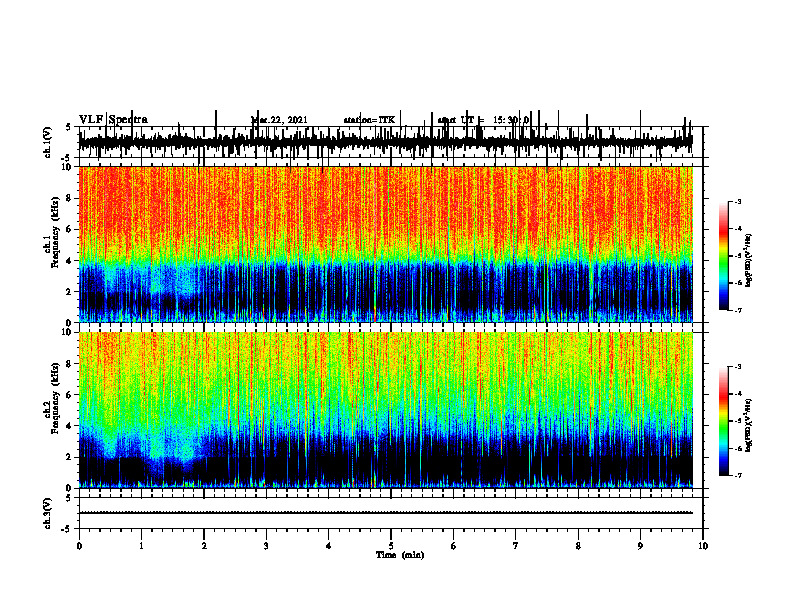792x612 pixels.
Task: Click time axis tick label "3"
Action: tap(266, 546)
